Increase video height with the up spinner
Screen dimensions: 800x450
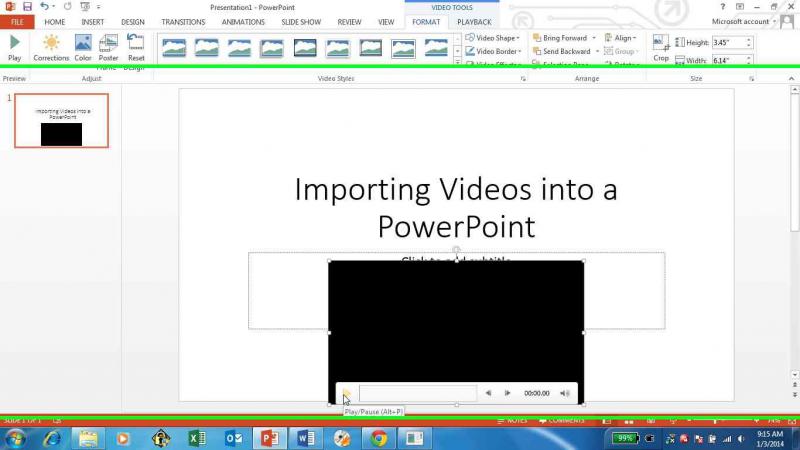[748, 40]
